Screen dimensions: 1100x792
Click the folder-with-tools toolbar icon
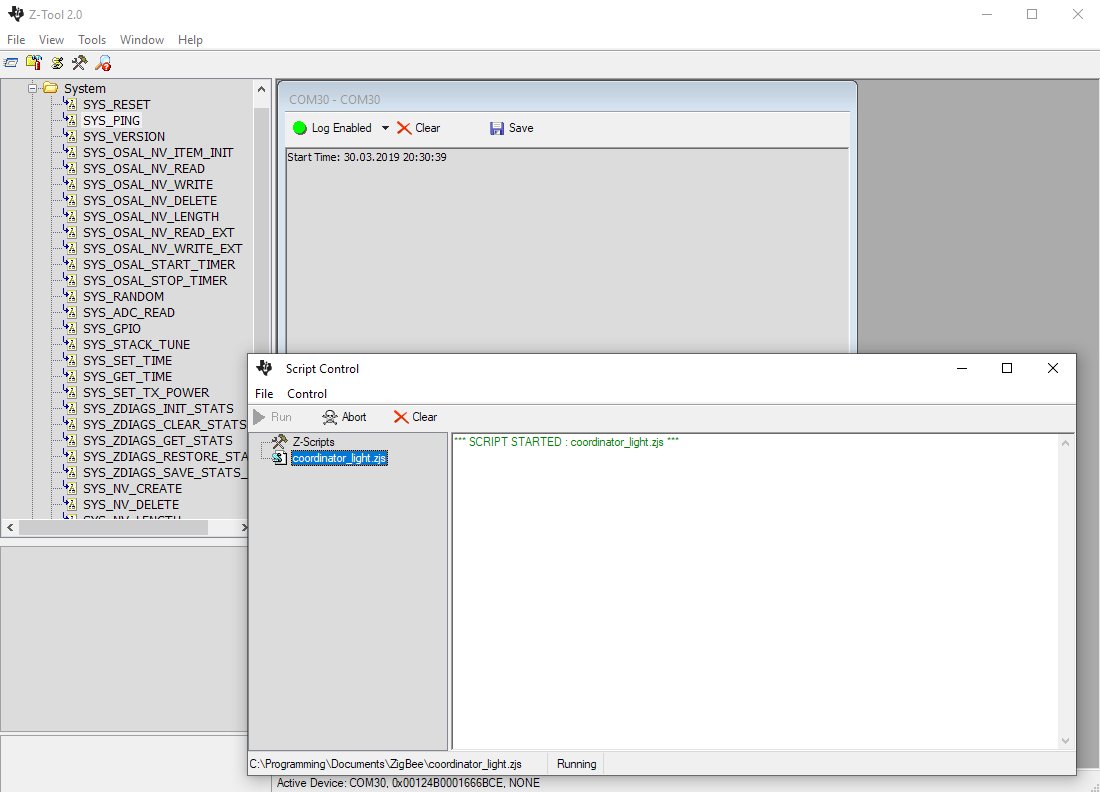pyautogui.click(x=34, y=63)
